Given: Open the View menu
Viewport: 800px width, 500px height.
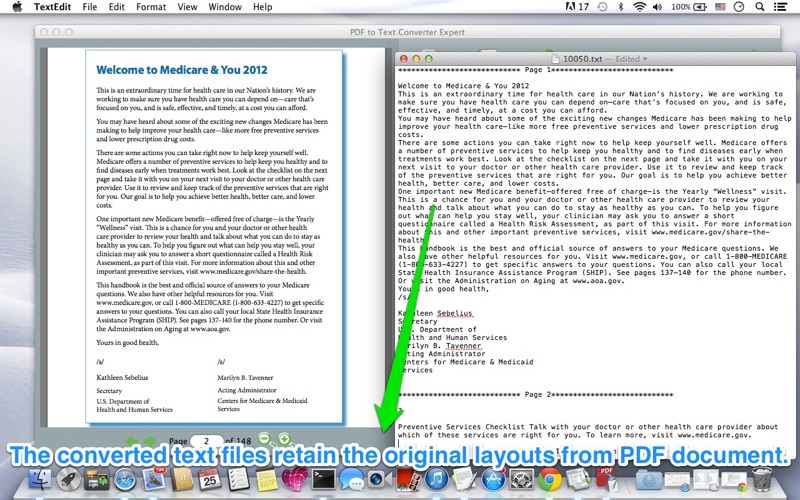Looking at the screenshot, I should (187, 7).
